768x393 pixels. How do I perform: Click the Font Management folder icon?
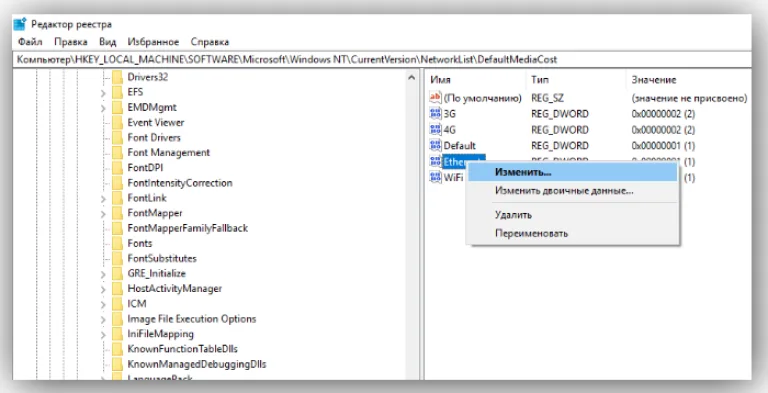(117, 153)
